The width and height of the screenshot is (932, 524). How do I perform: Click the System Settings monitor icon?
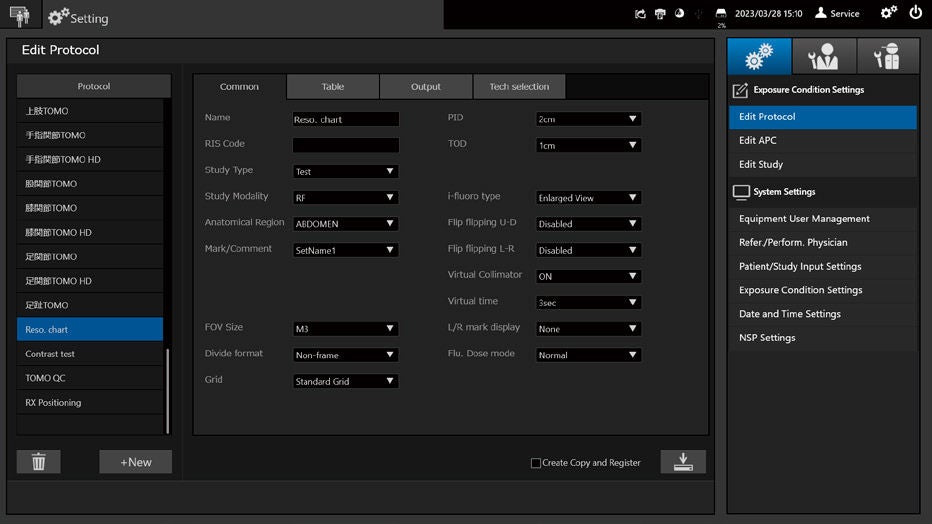coord(741,192)
